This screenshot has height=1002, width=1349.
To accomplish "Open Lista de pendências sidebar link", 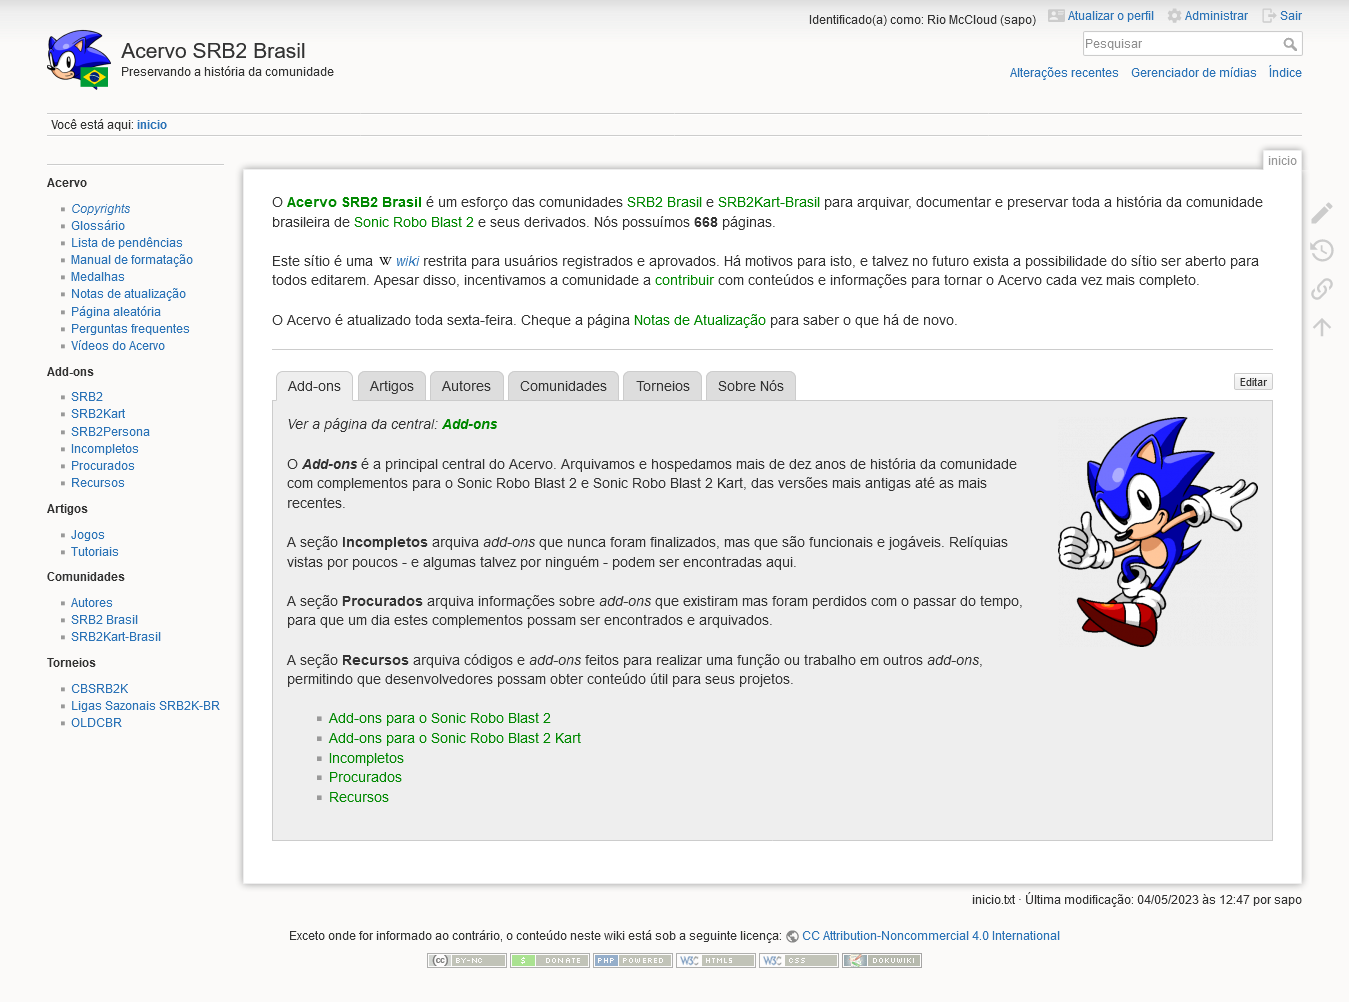I will (127, 243).
